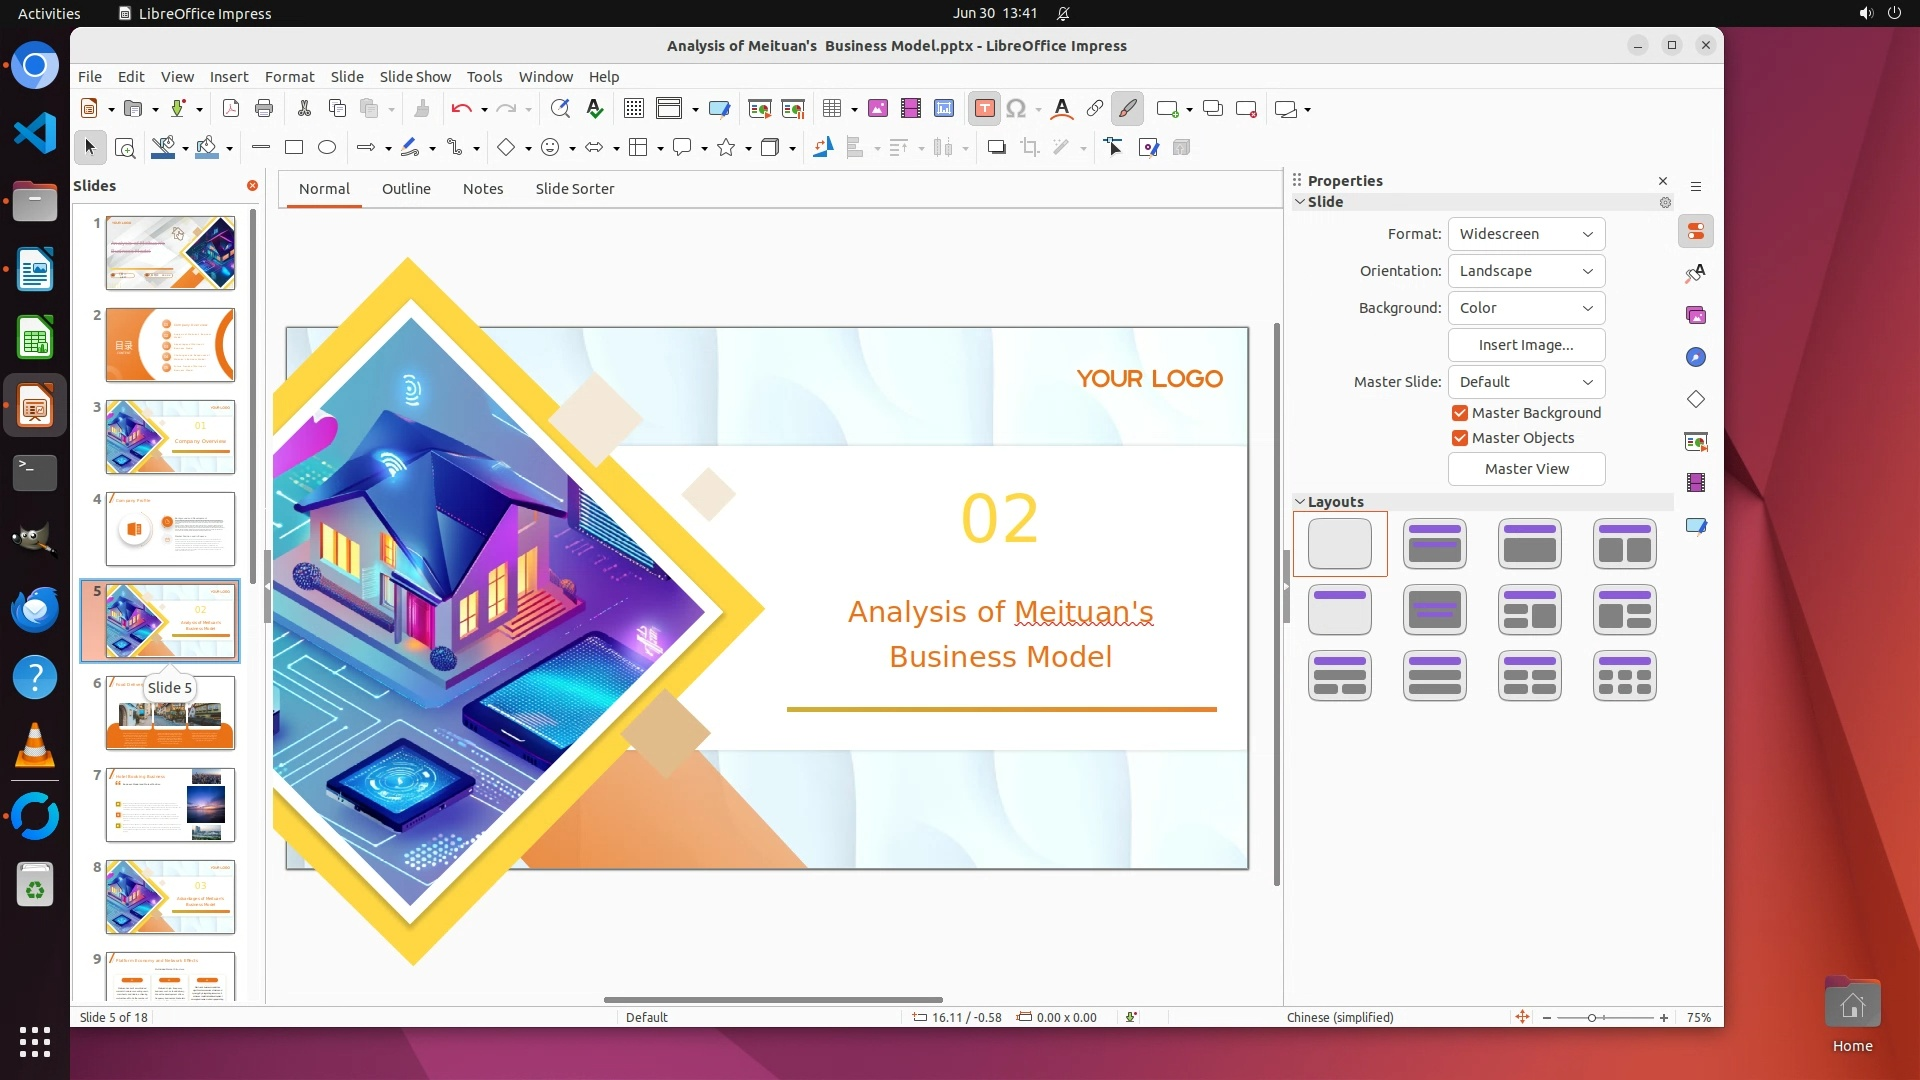Image resolution: width=1920 pixels, height=1080 pixels.
Task: Click the Print toolbar icon
Action: 264,109
